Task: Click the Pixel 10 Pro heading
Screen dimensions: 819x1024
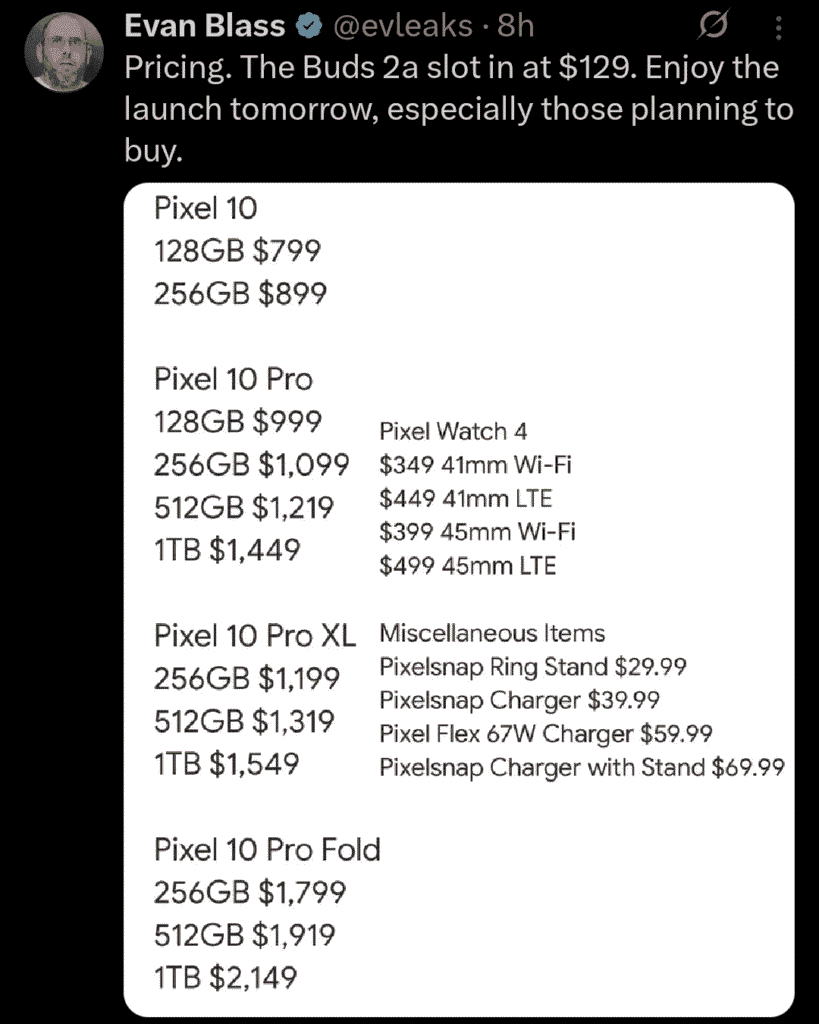Action: [233, 379]
